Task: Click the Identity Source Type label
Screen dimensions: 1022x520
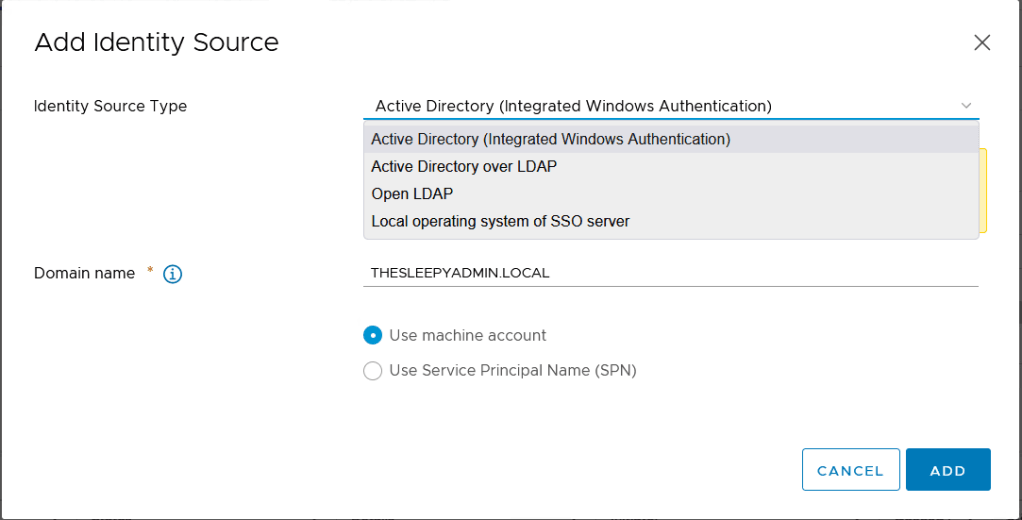Action: 110,106
